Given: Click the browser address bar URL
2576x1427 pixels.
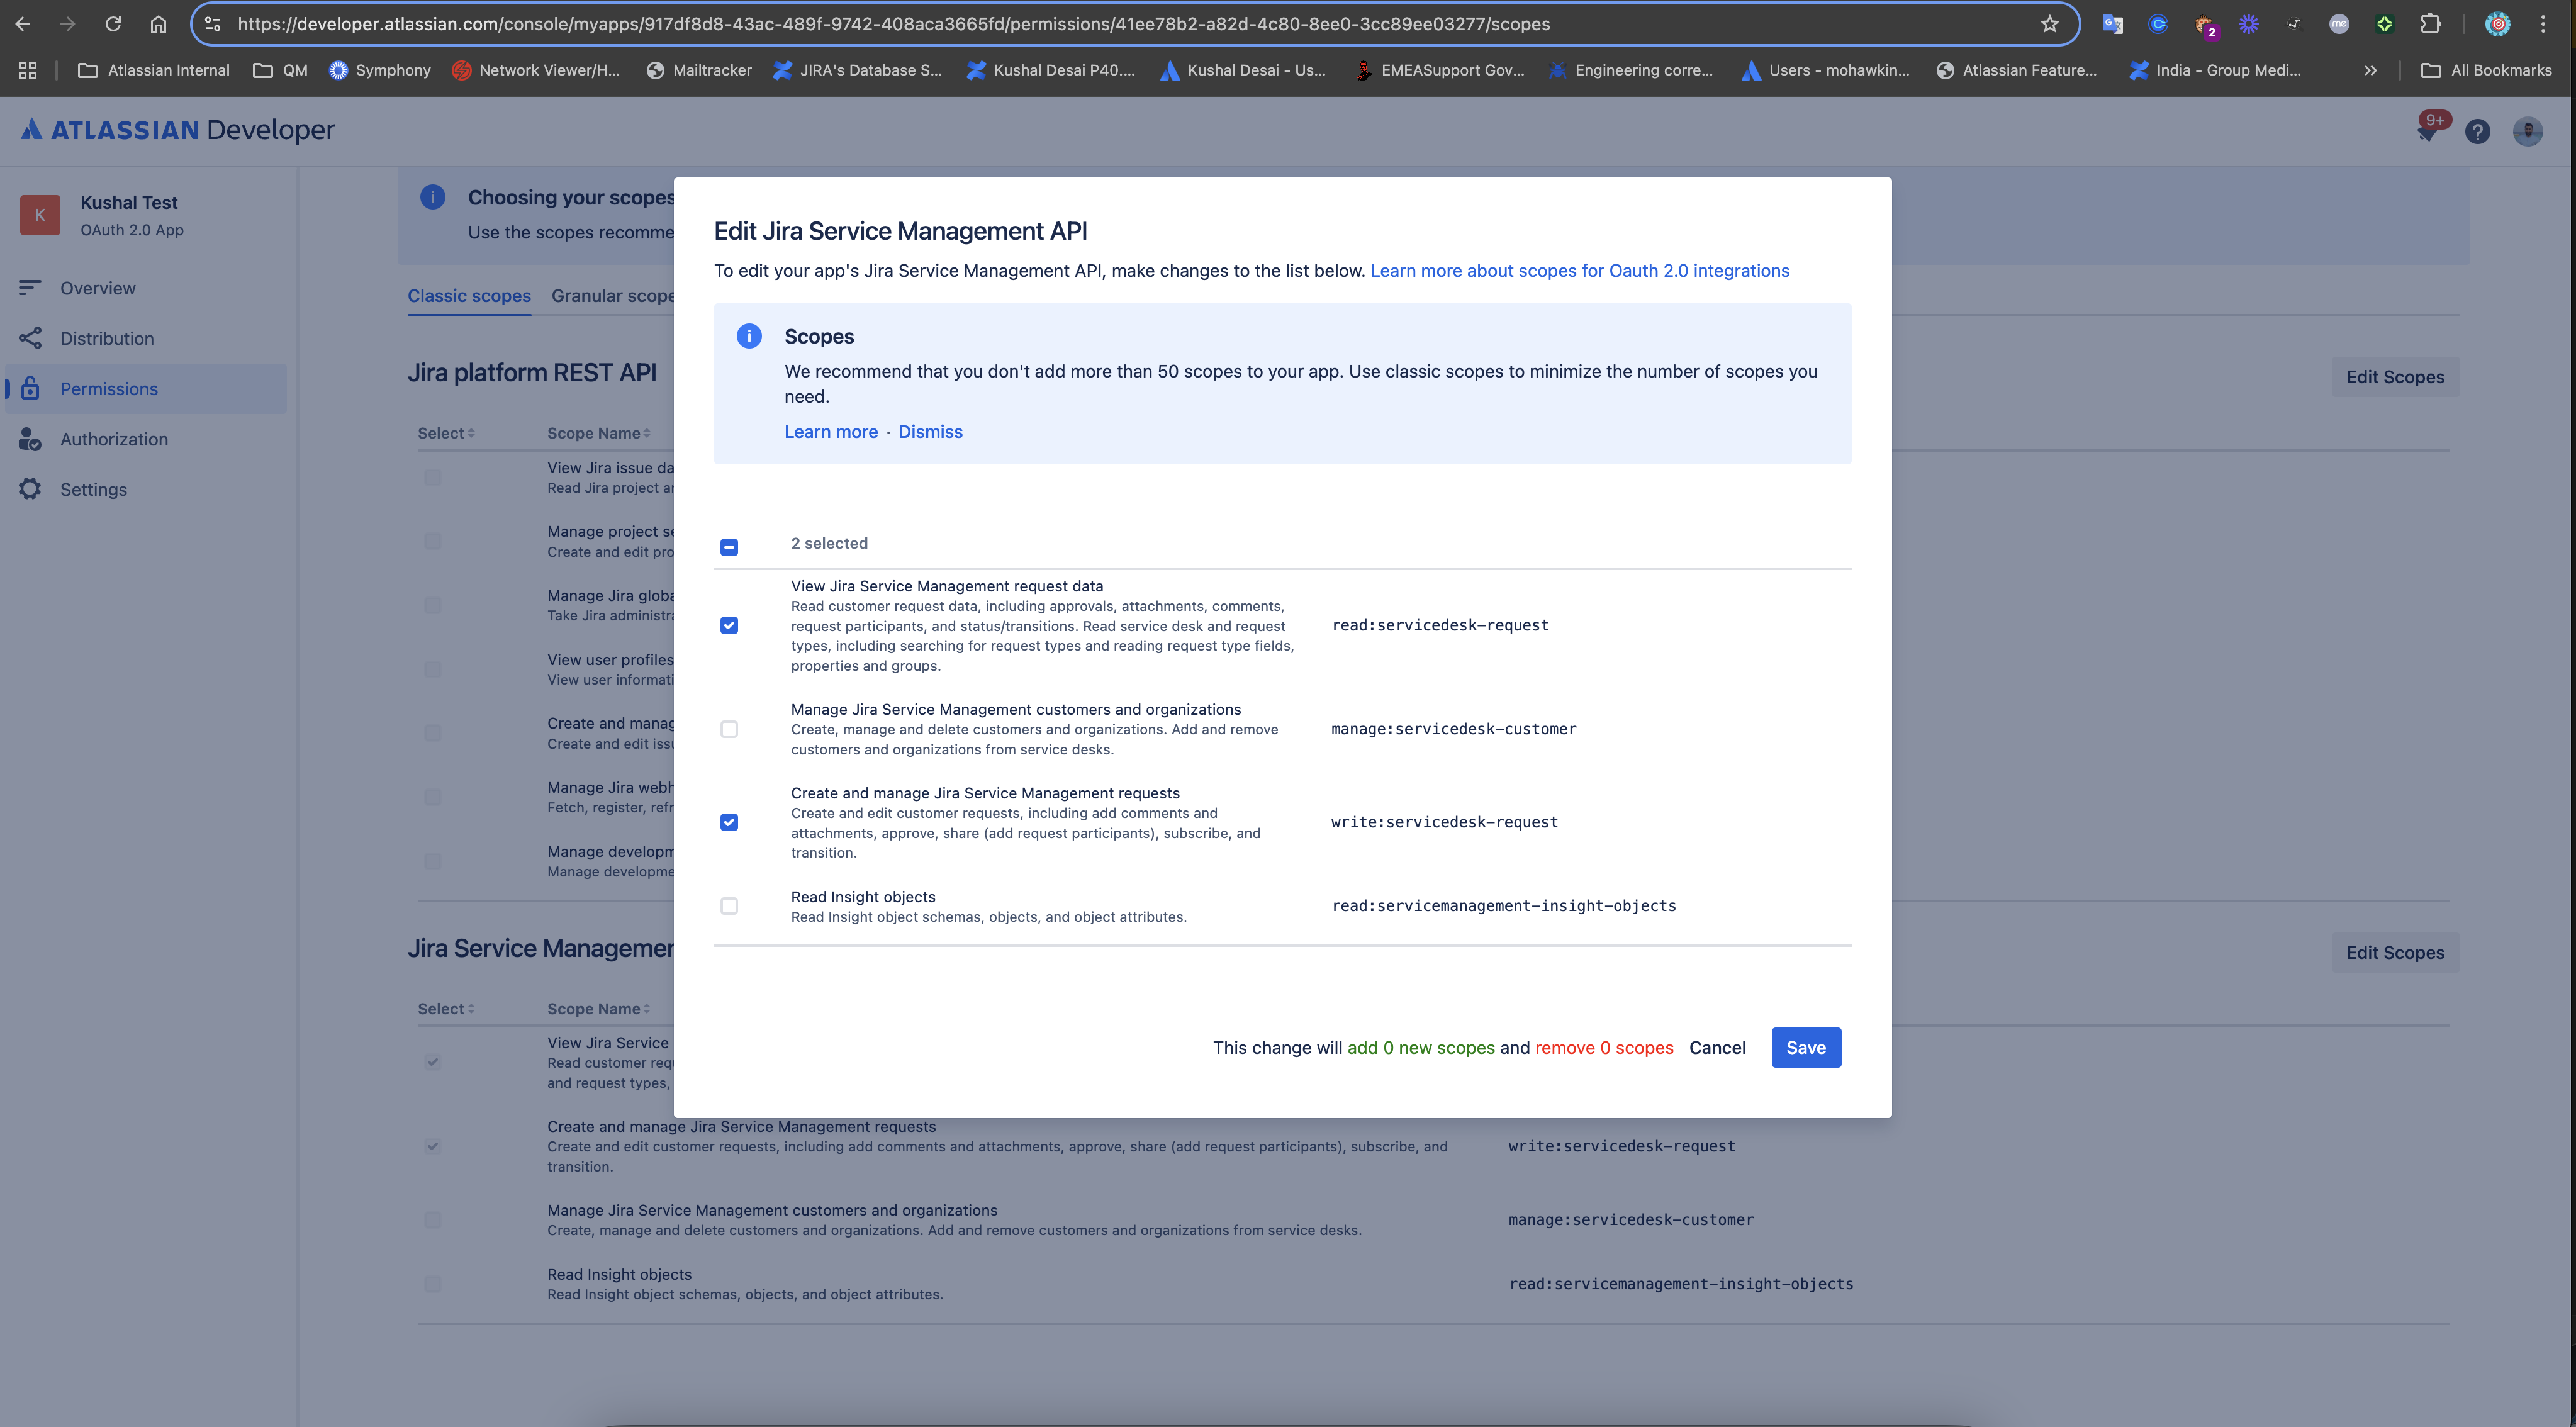Looking at the screenshot, I should (x=893, y=24).
